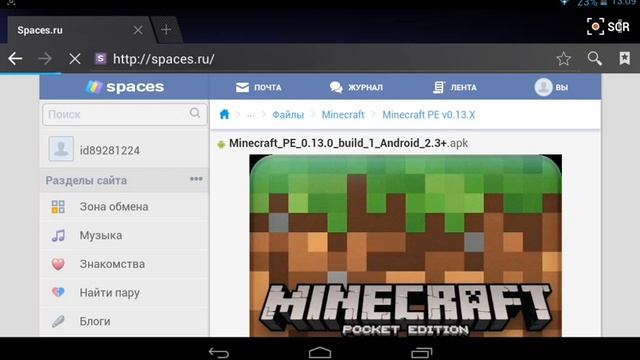Click the Найти пару hearts icon
This screenshot has width=640, height=360.
click(58, 292)
